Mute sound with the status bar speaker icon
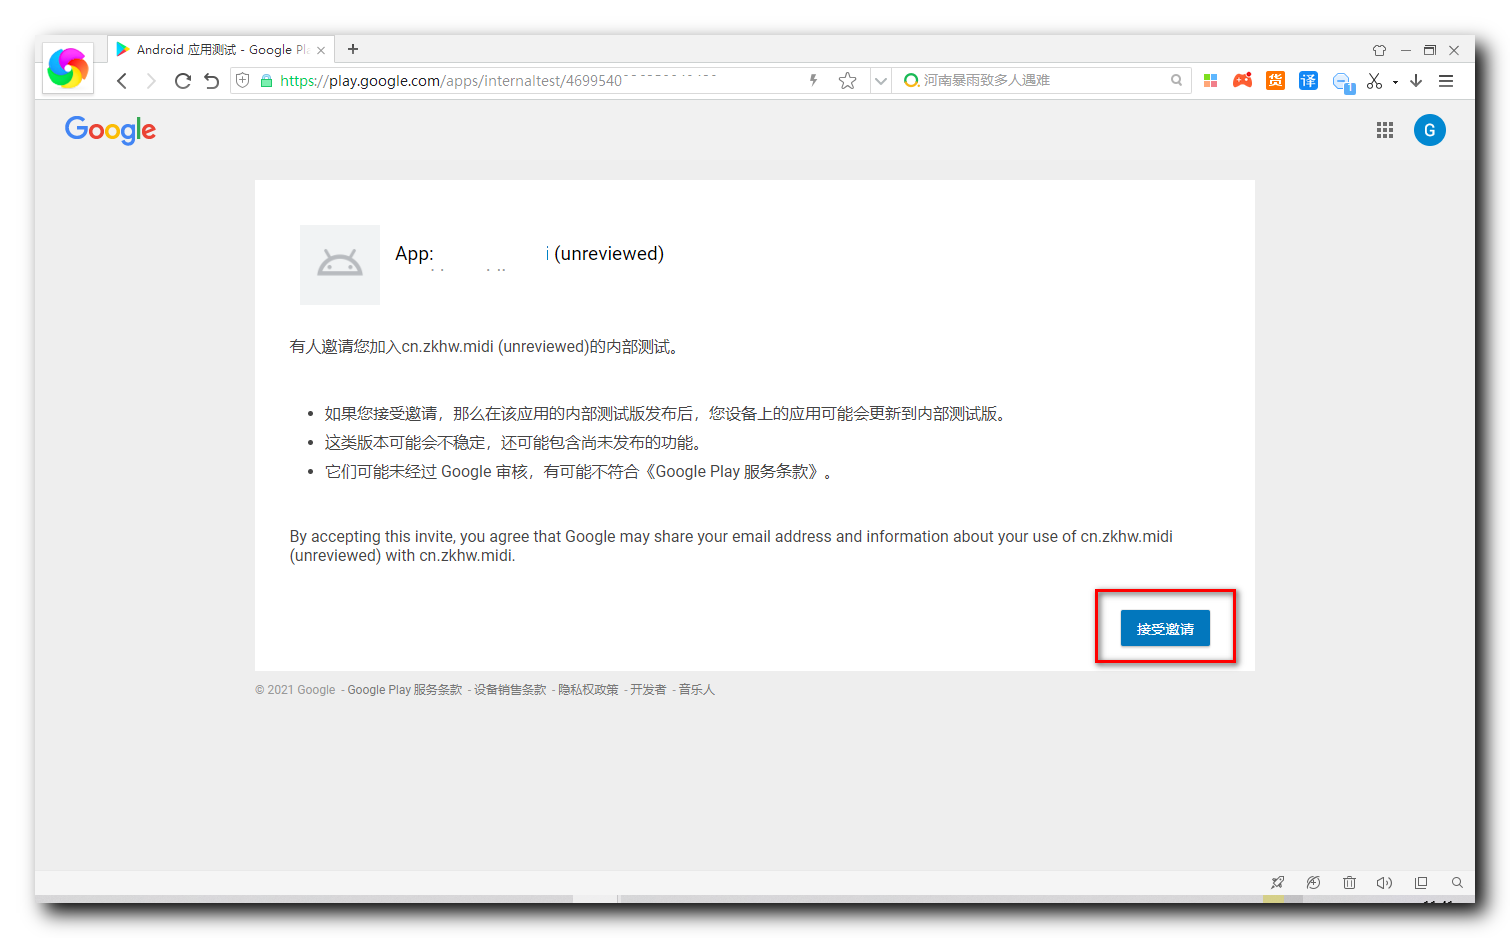The width and height of the screenshot is (1510, 938). (1385, 883)
